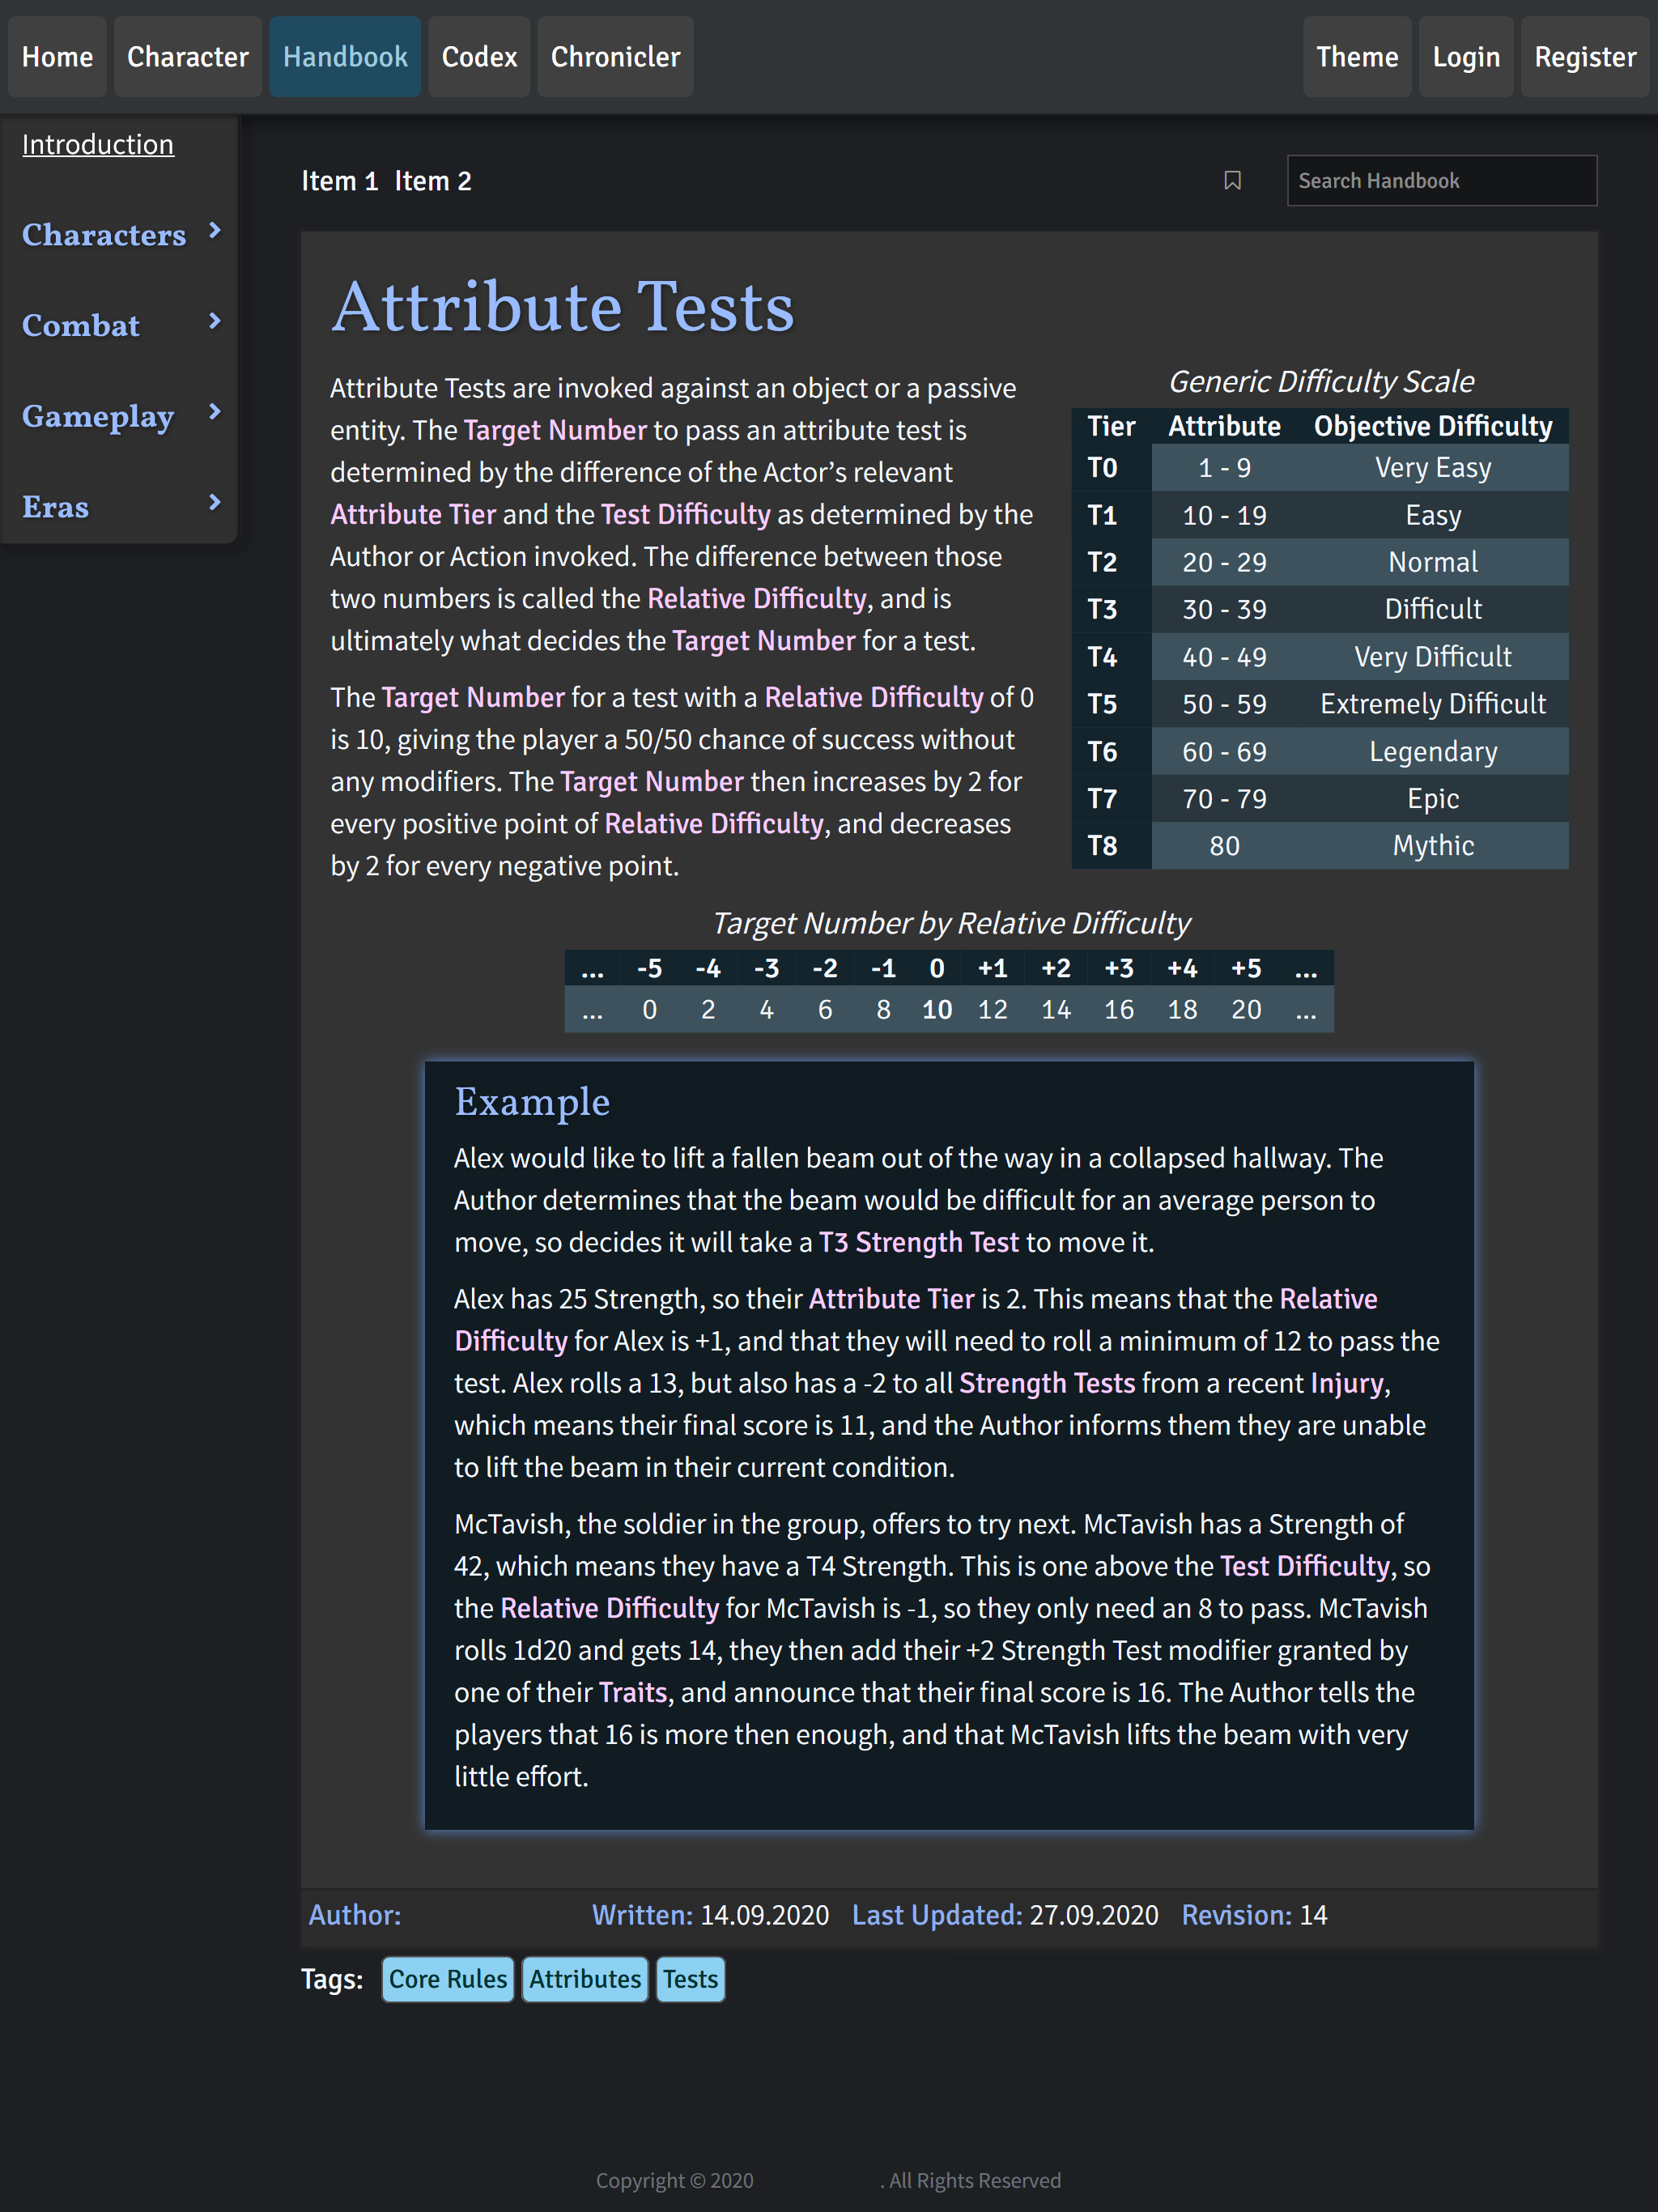Click the Search Handbook input field

click(1441, 181)
